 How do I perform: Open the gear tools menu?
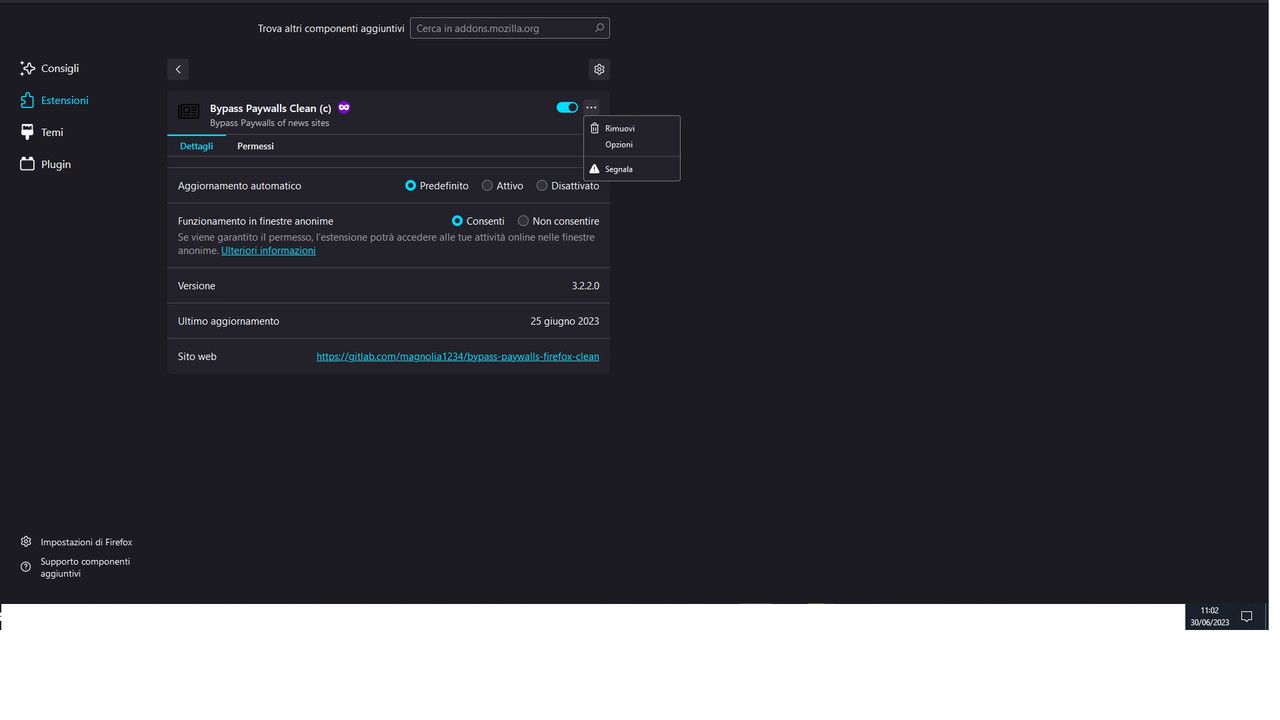click(599, 69)
